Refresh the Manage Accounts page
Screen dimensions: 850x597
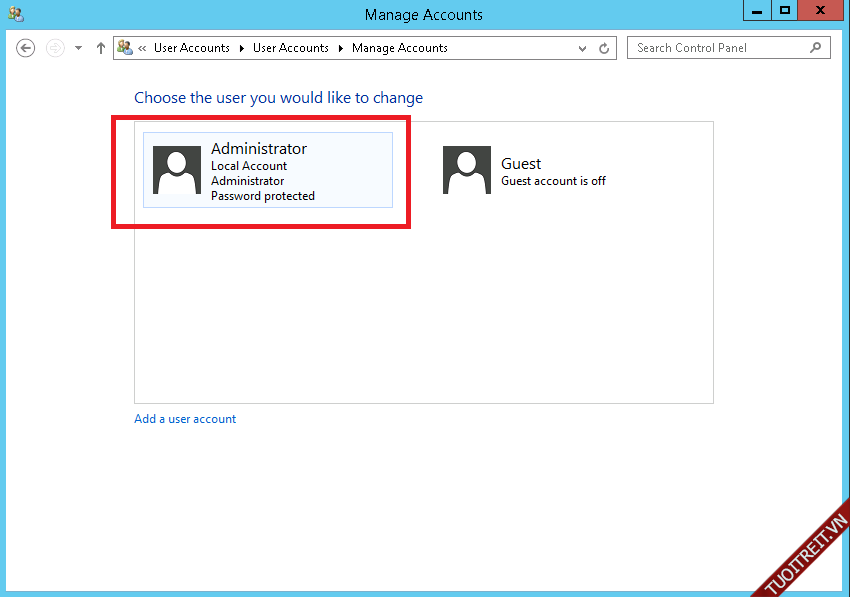pyautogui.click(x=604, y=48)
